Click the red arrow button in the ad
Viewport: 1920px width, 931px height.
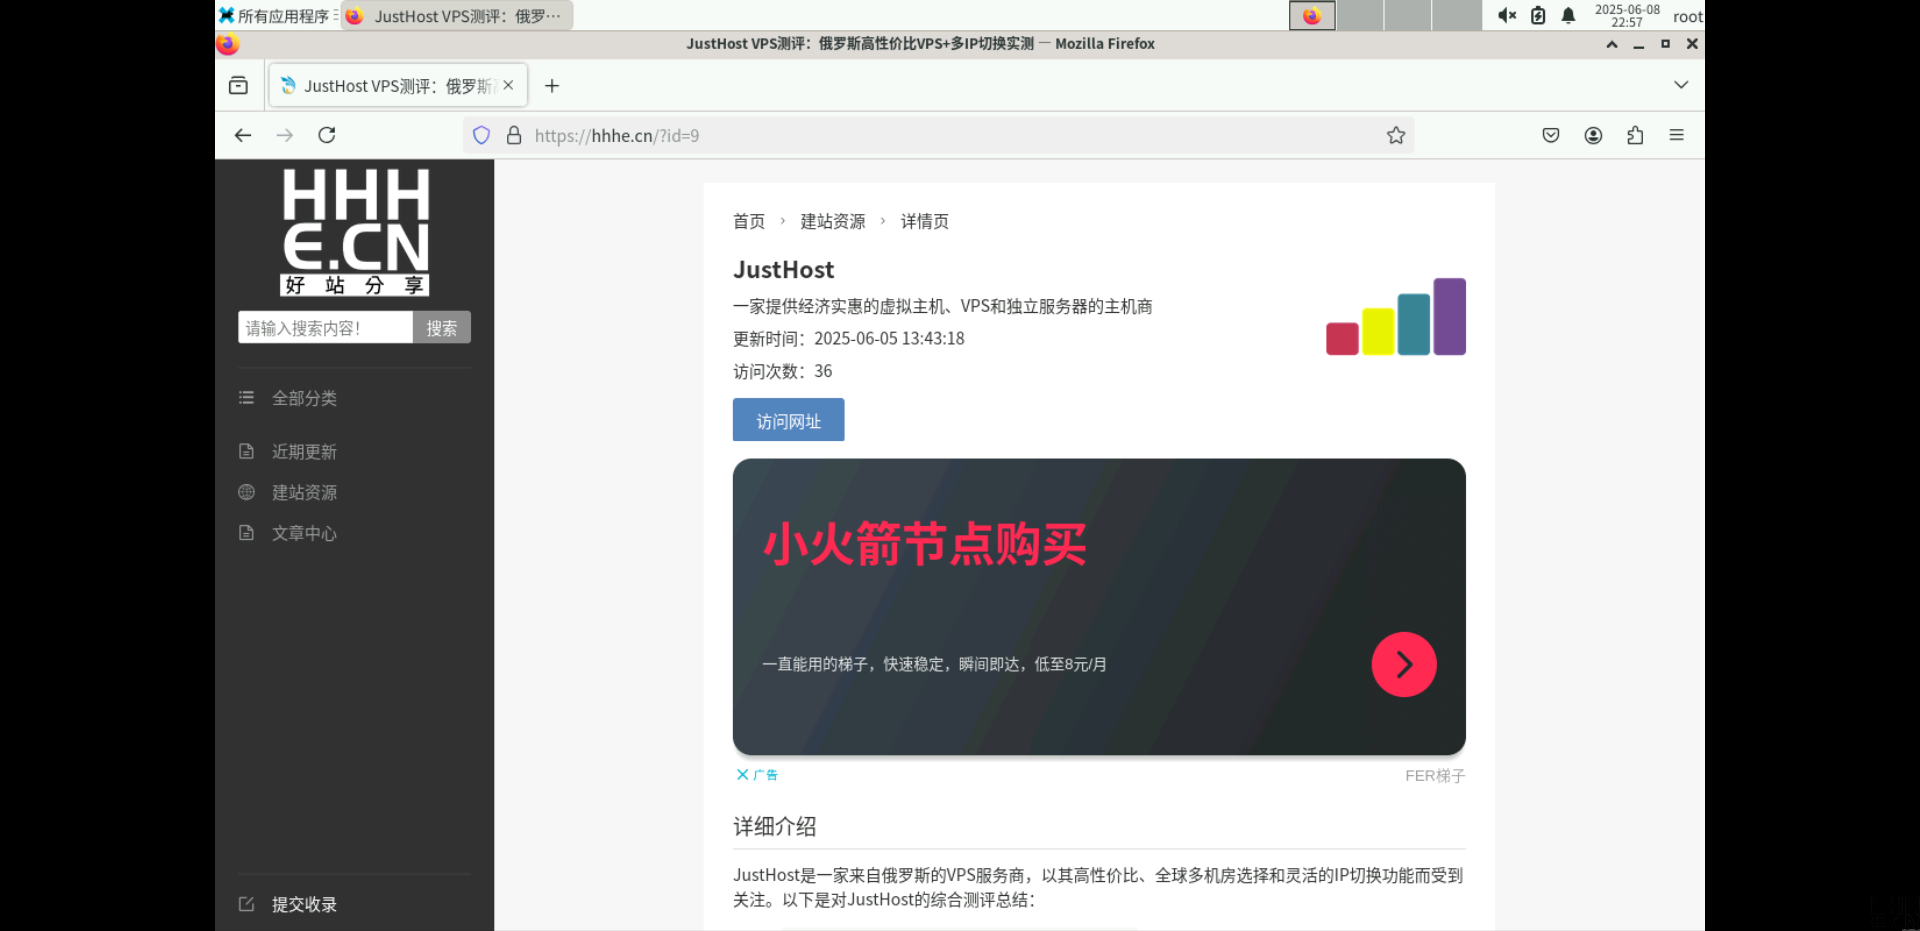pyautogui.click(x=1404, y=664)
